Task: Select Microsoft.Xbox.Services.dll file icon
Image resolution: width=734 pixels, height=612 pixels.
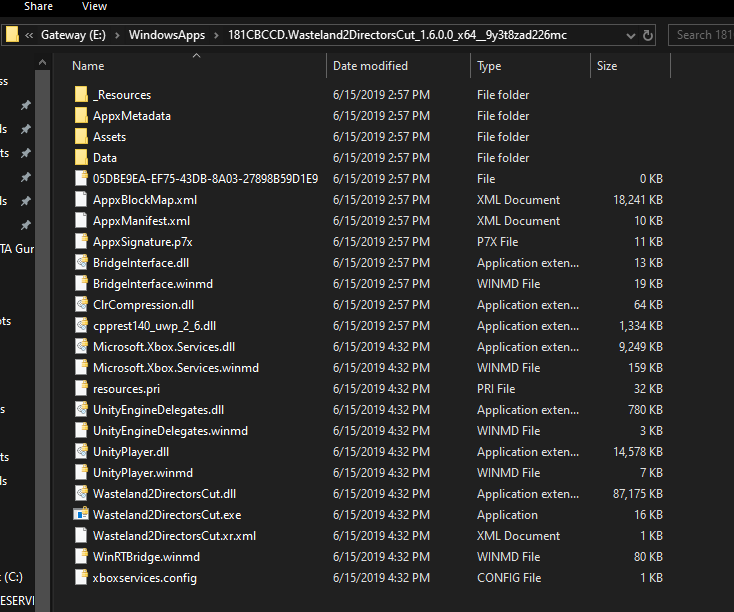Action: [x=81, y=347]
